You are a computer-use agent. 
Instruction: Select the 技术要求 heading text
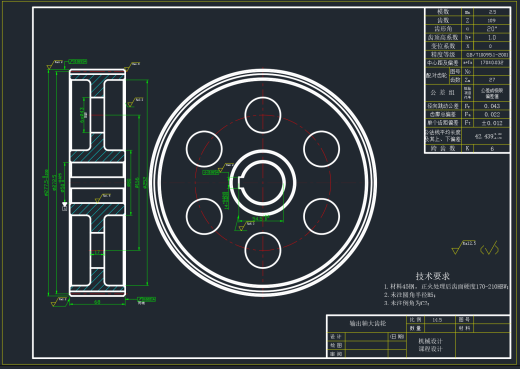click(x=433, y=276)
